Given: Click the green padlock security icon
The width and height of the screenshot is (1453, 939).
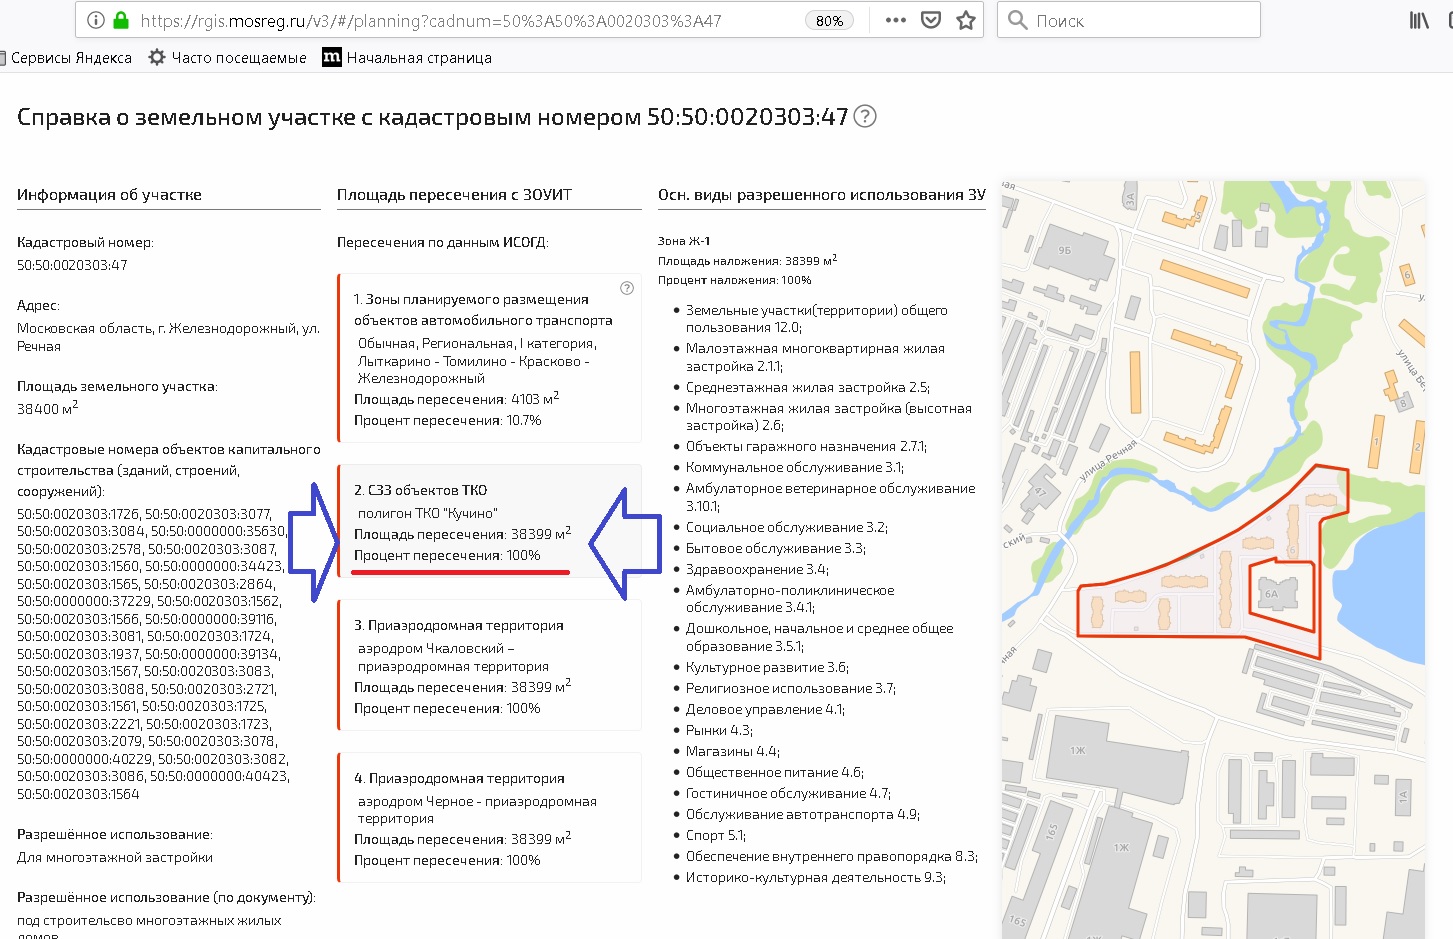Looking at the screenshot, I should pyautogui.click(x=121, y=20).
